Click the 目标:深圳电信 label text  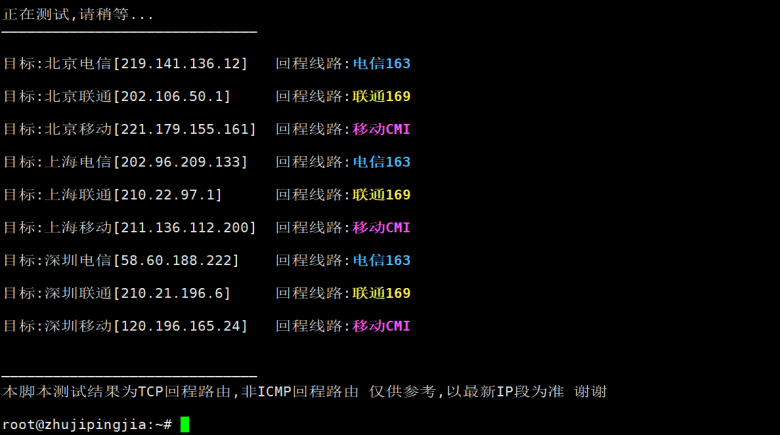coord(57,261)
